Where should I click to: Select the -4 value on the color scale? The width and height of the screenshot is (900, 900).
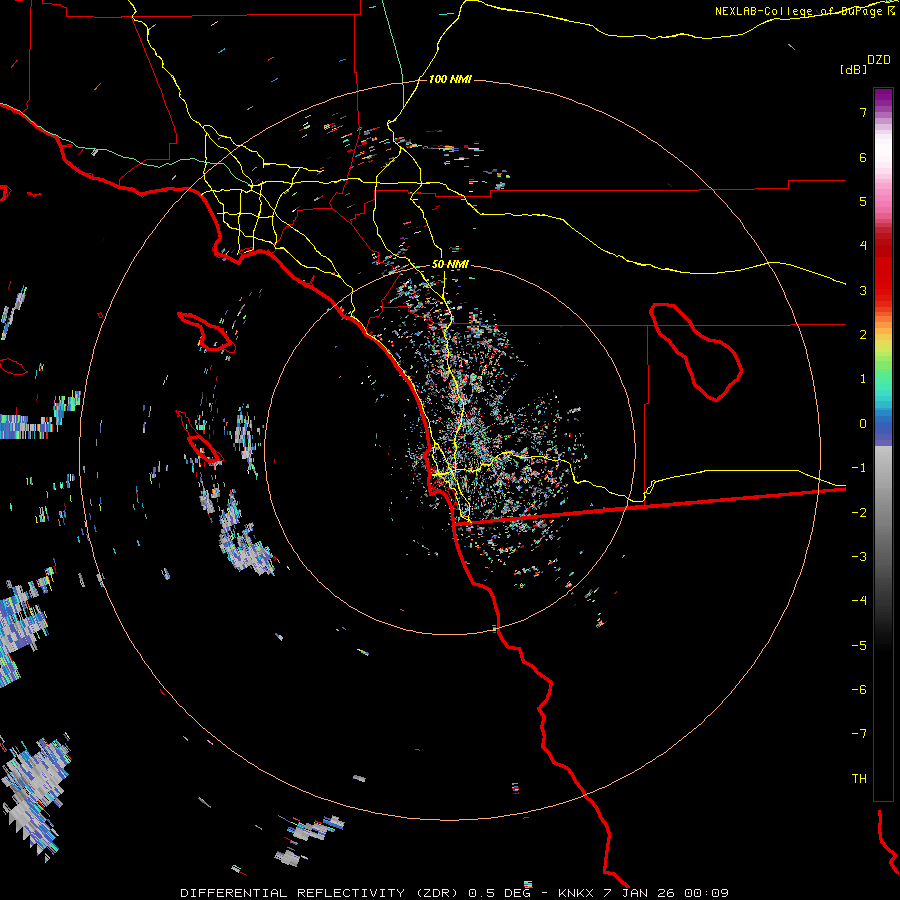(x=859, y=601)
